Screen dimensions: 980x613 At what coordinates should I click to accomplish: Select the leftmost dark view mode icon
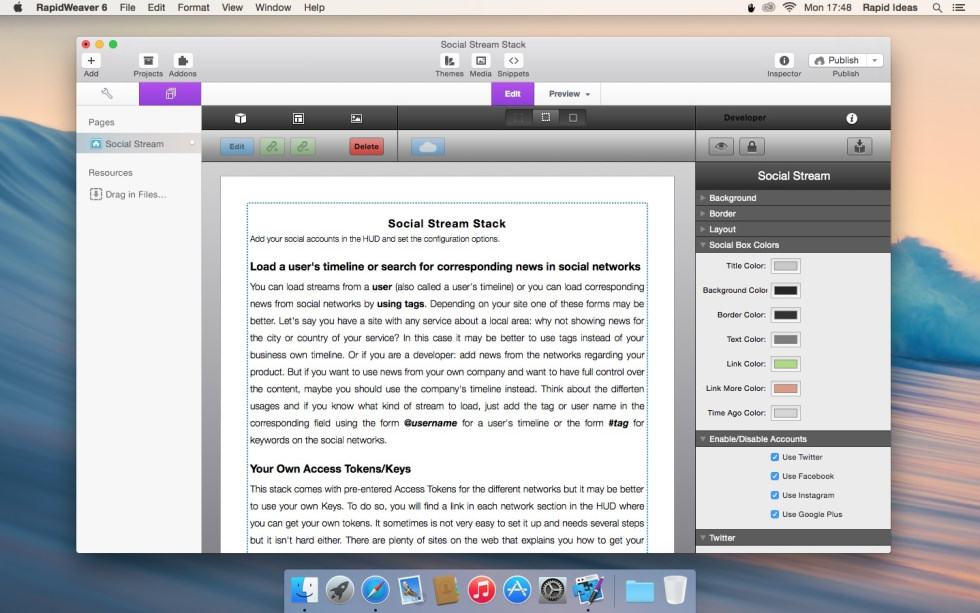tap(519, 117)
